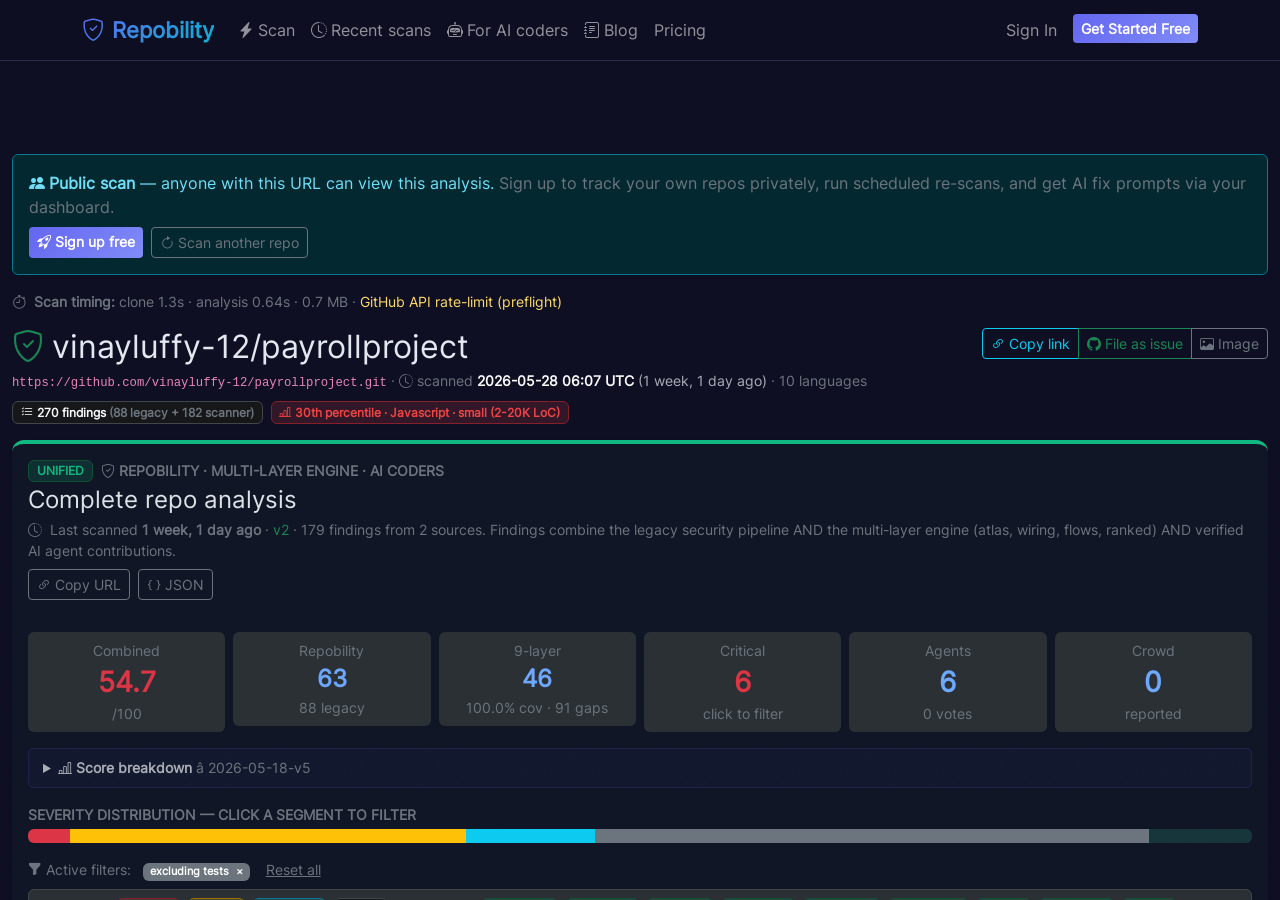Click Get Started Free button
Screen dimensions: 1280x900
coord(1135,29)
